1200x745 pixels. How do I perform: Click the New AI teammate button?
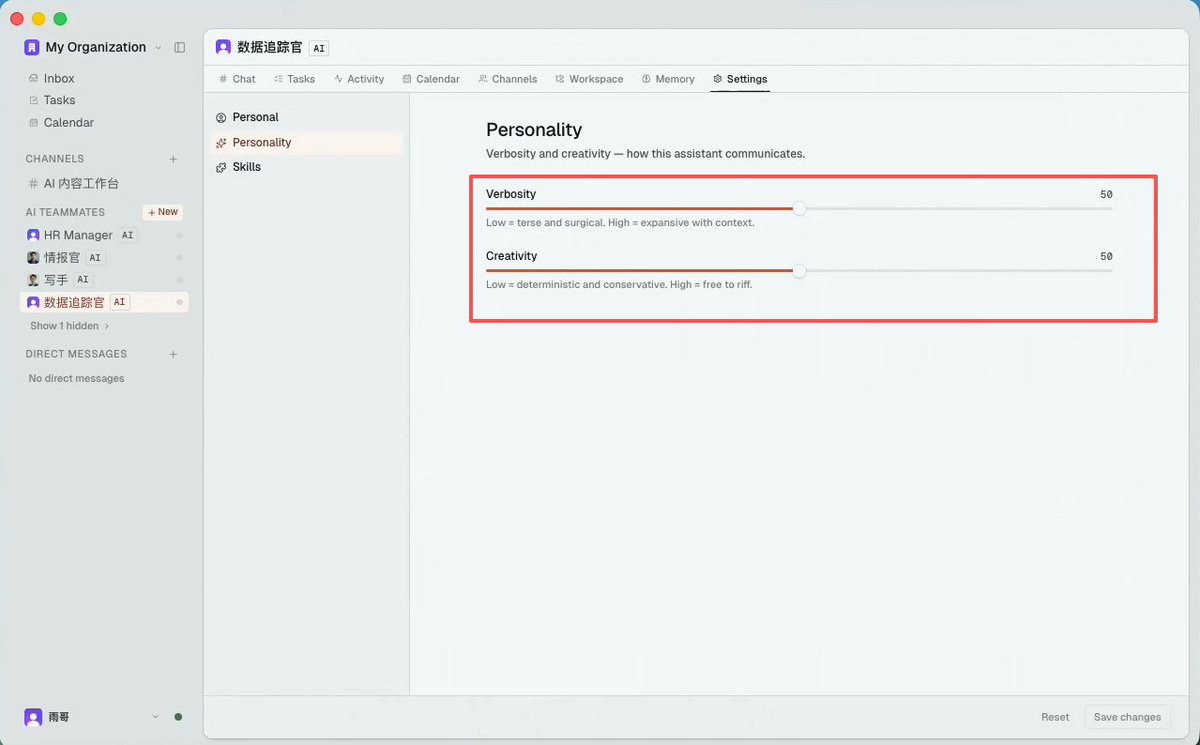click(163, 212)
